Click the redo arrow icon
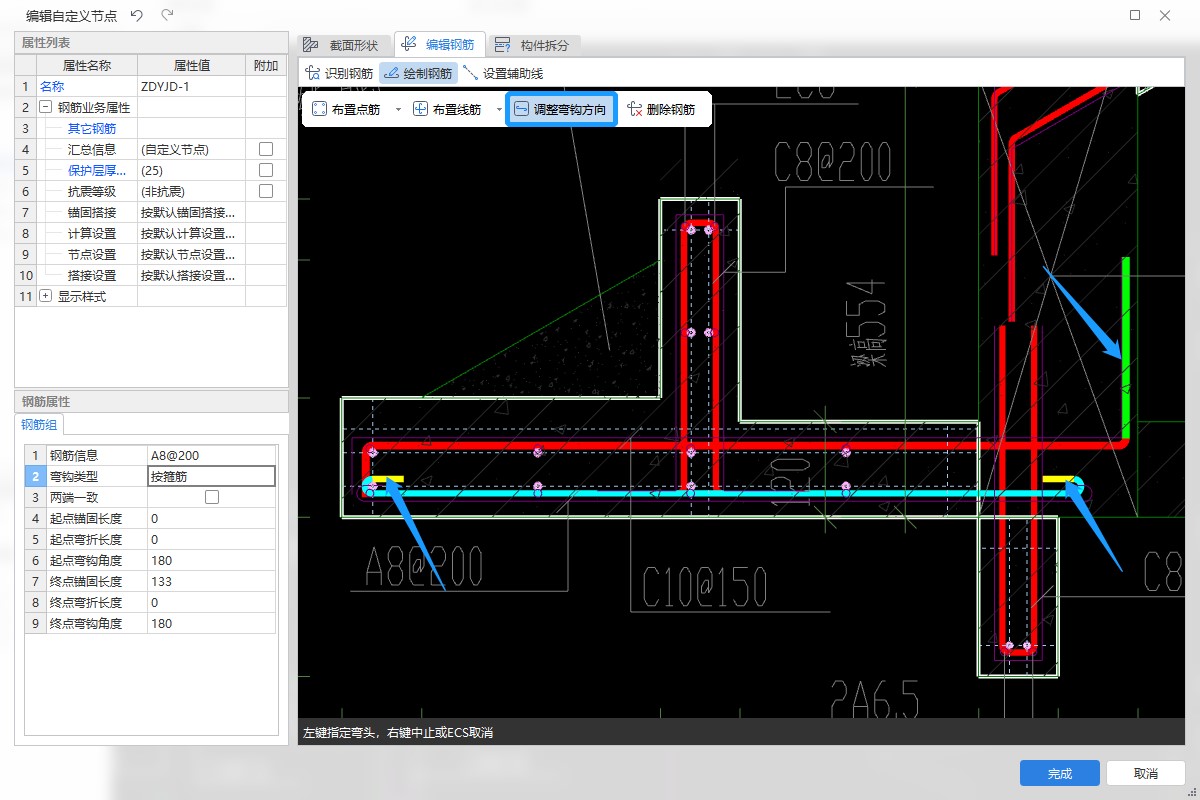The image size is (1200, 800). click(167, 15)
